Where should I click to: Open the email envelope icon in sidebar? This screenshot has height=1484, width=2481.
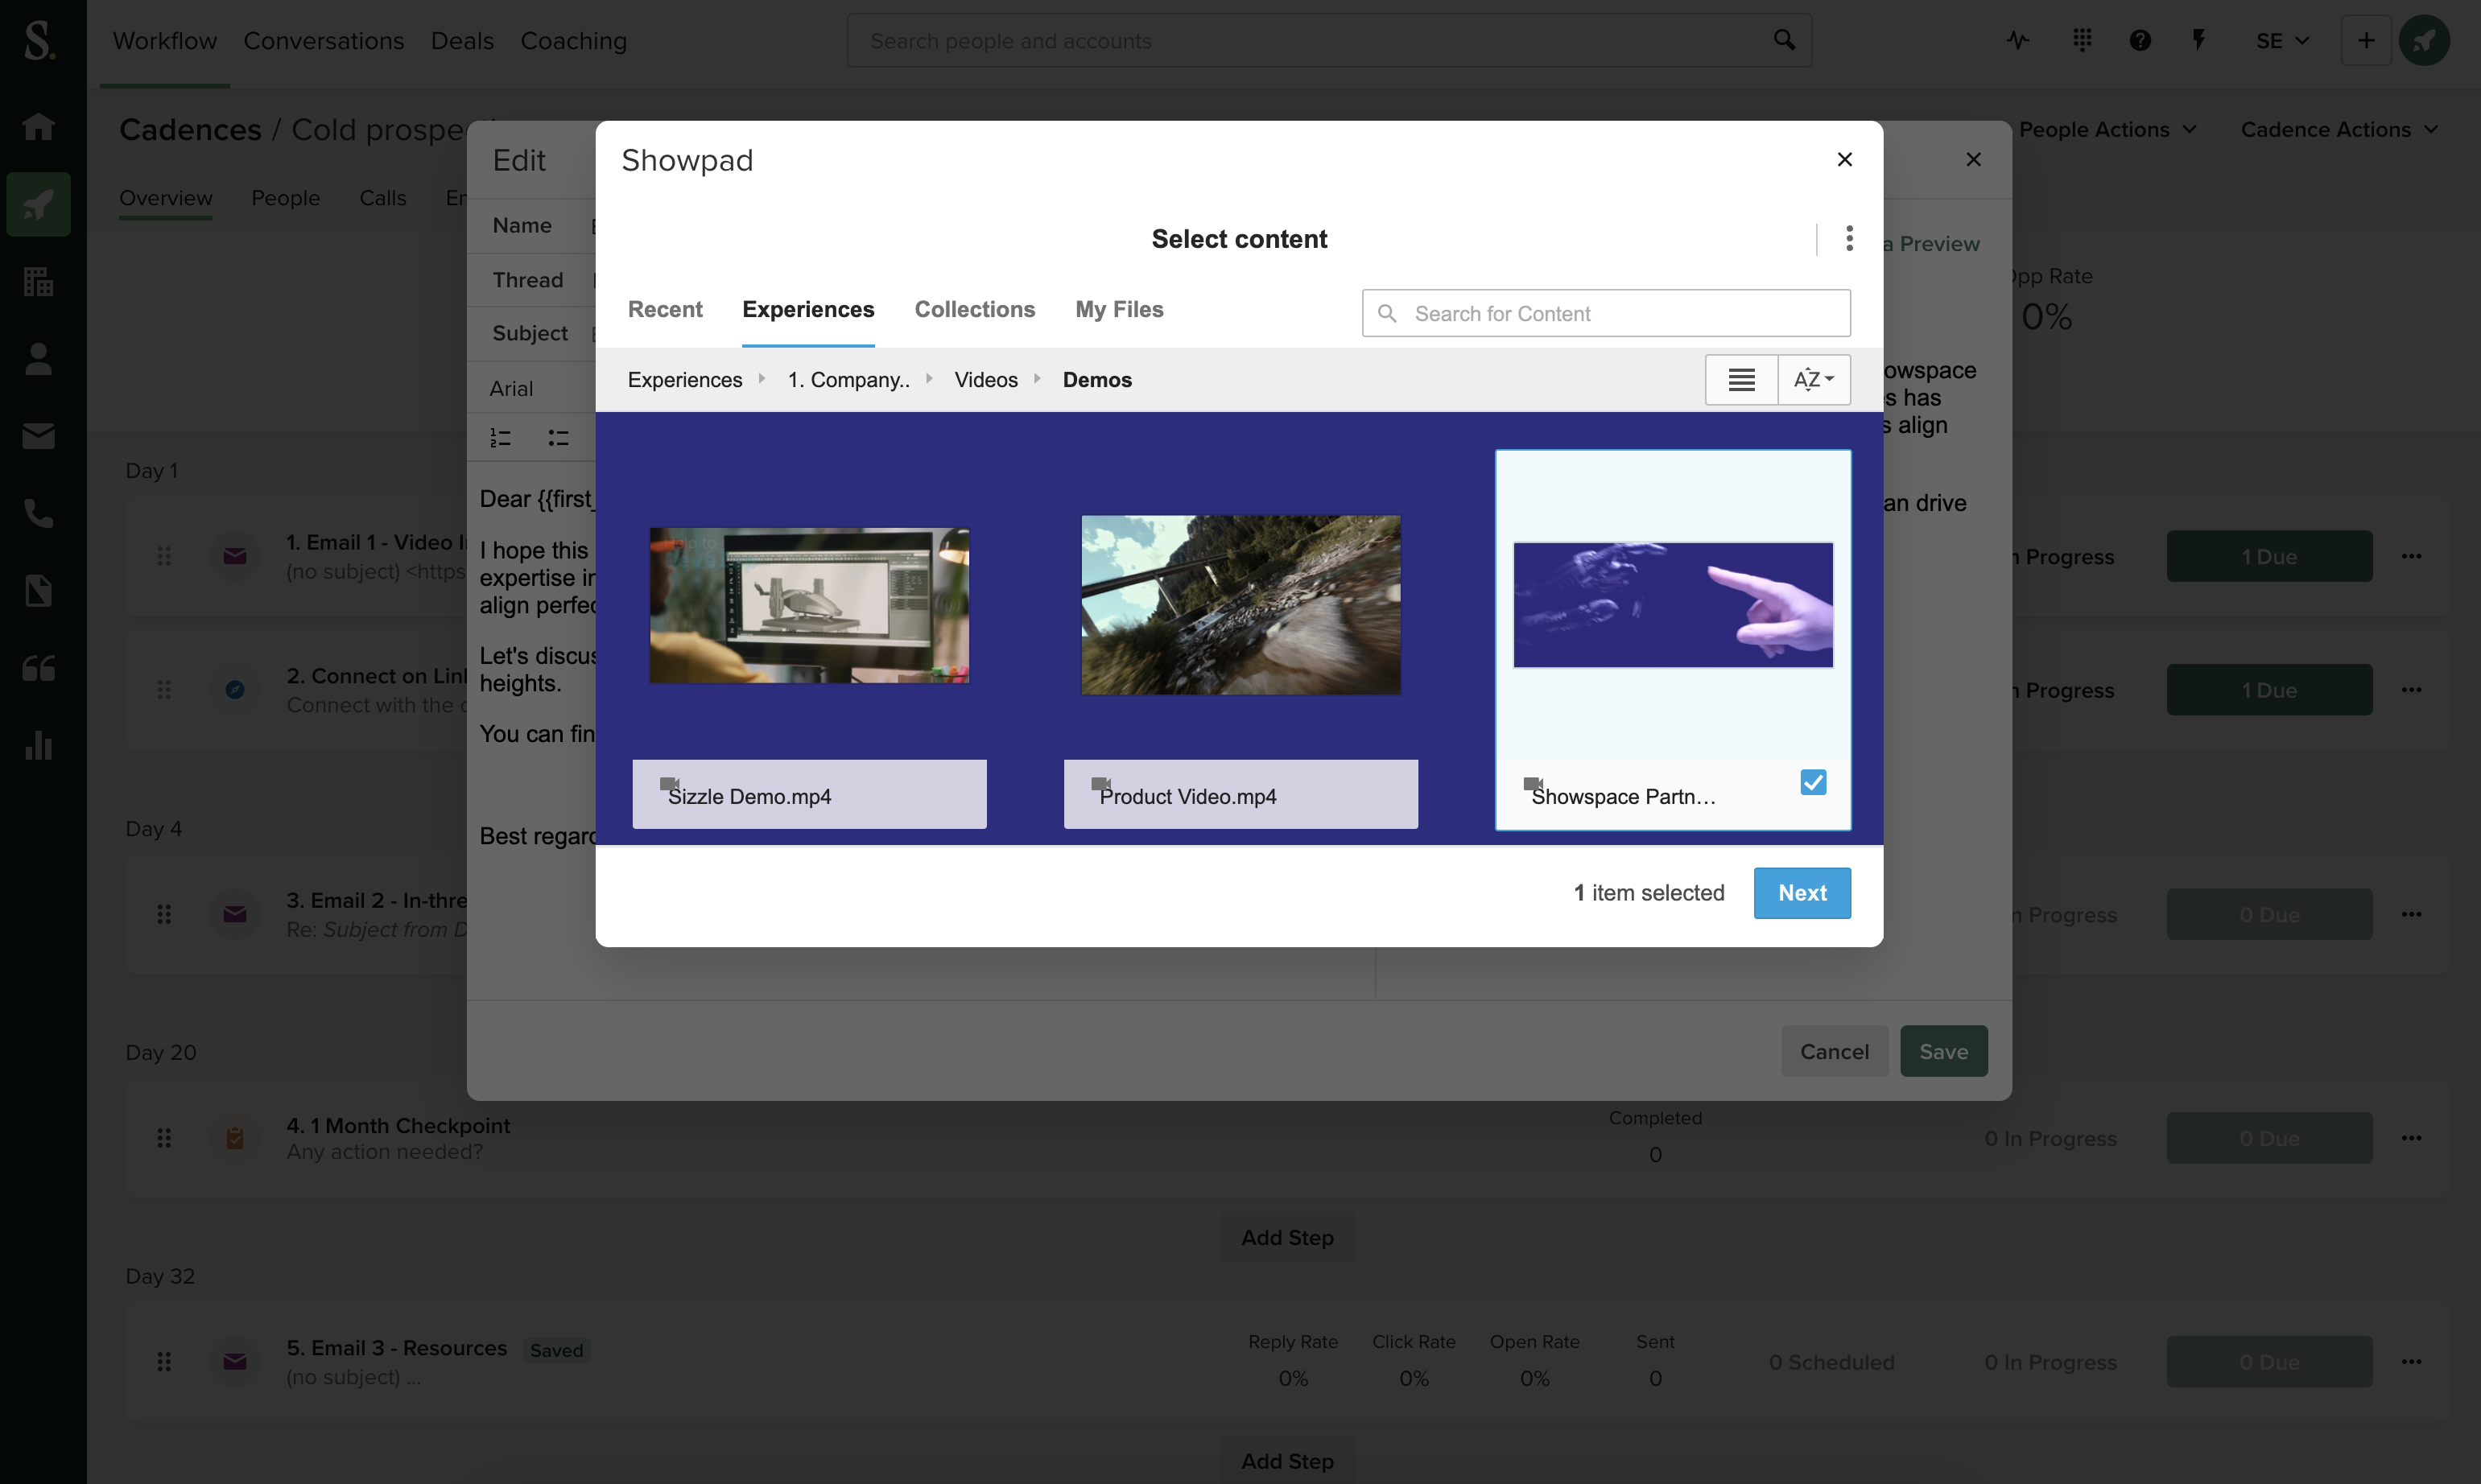coord(38,436)
